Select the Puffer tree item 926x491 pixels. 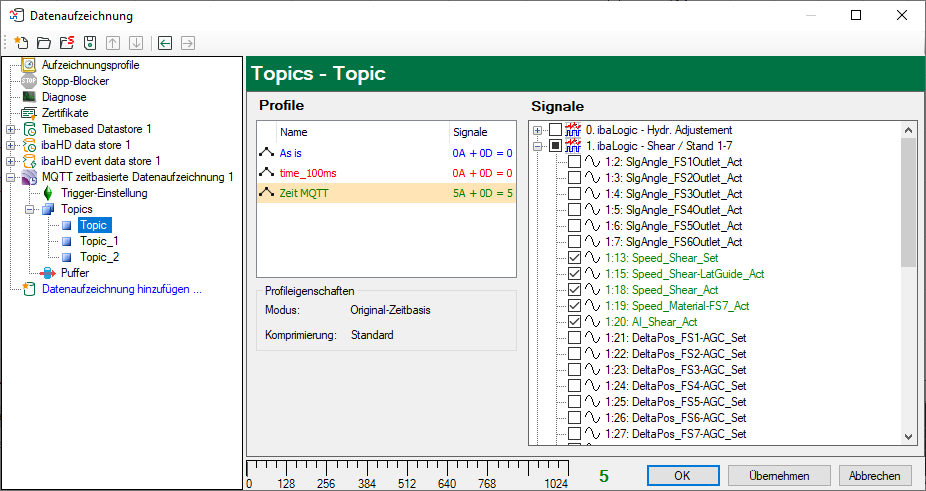(75, 273)
